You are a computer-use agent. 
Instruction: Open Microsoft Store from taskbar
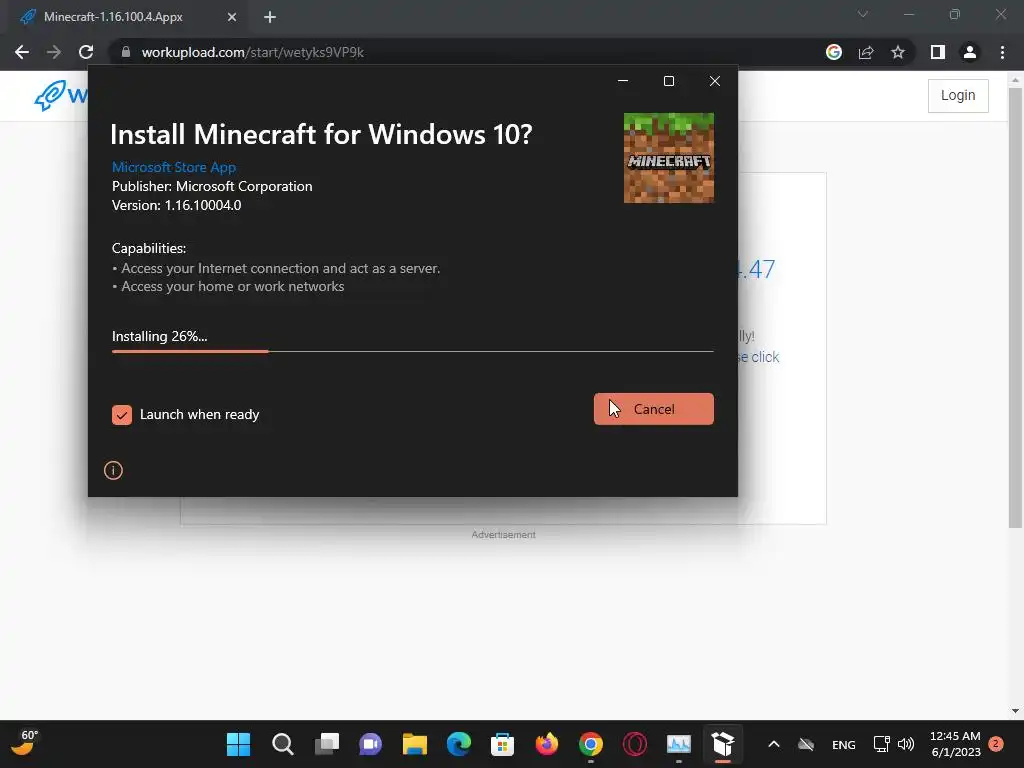(502, 744)
